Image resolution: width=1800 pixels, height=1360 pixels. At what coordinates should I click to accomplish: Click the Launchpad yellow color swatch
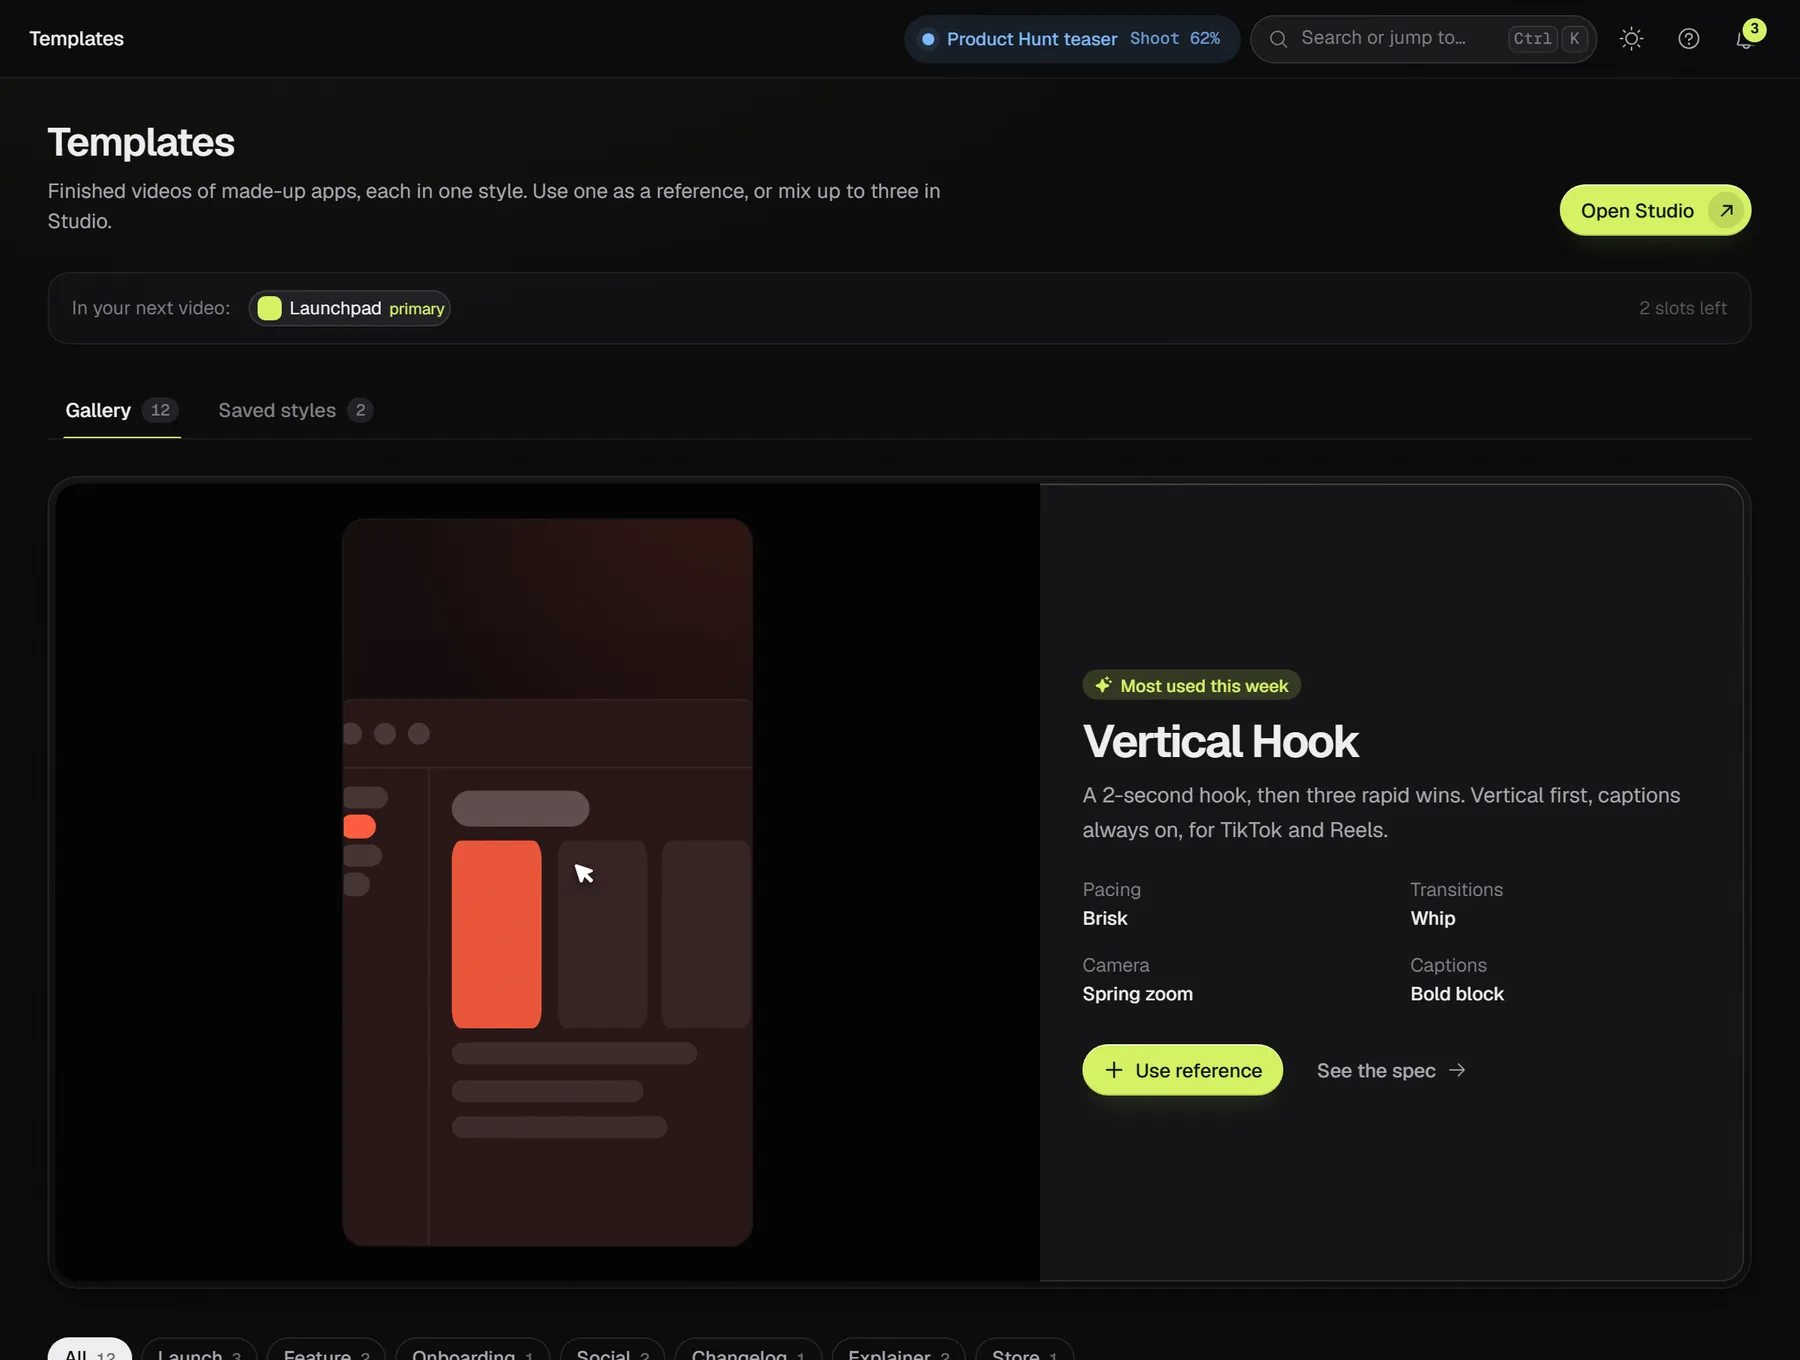coord(269,308)
